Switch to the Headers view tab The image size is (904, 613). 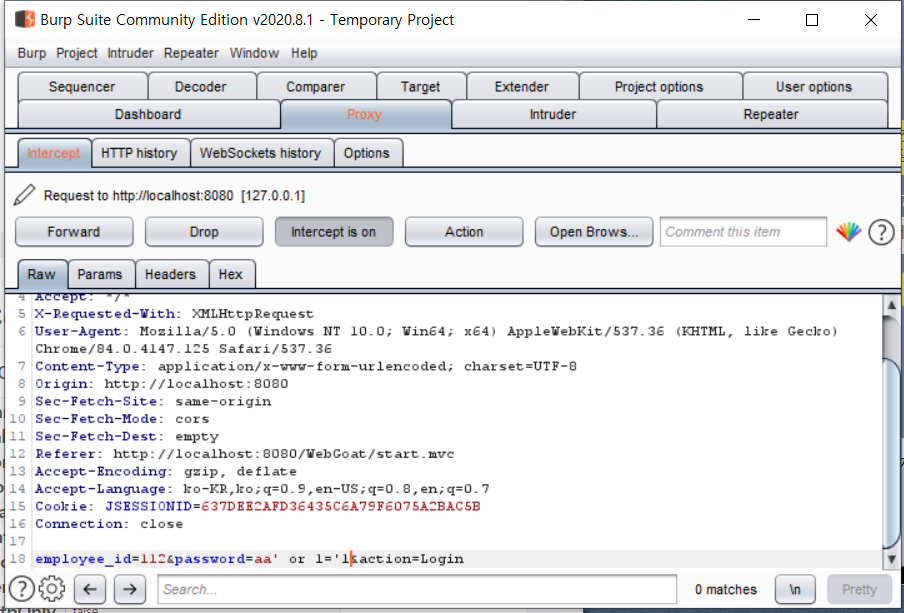(x=170, y=274)
